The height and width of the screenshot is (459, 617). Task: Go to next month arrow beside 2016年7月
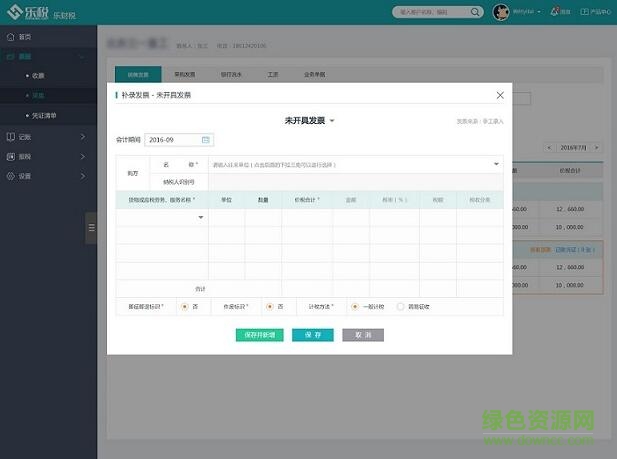pos(597,148)
